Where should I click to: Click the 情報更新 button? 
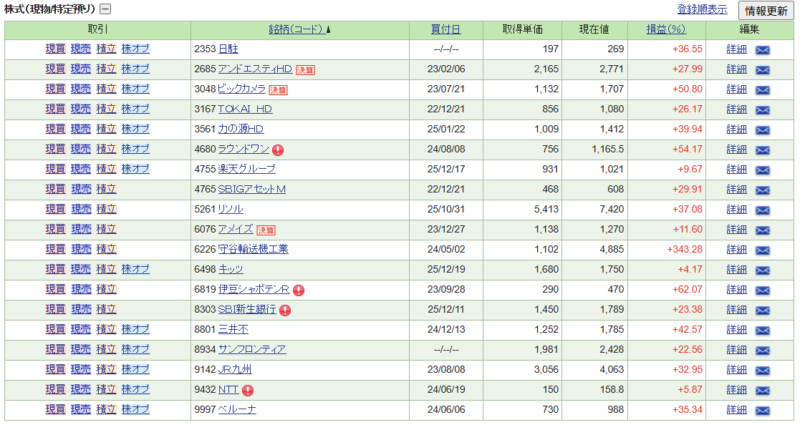point(765,11)
